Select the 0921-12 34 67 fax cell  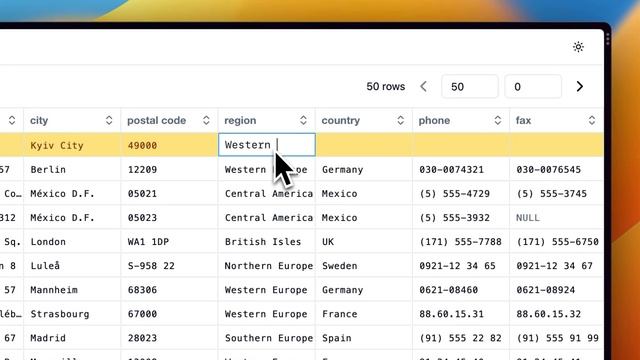pyautogui.click(x=557, y=266)
